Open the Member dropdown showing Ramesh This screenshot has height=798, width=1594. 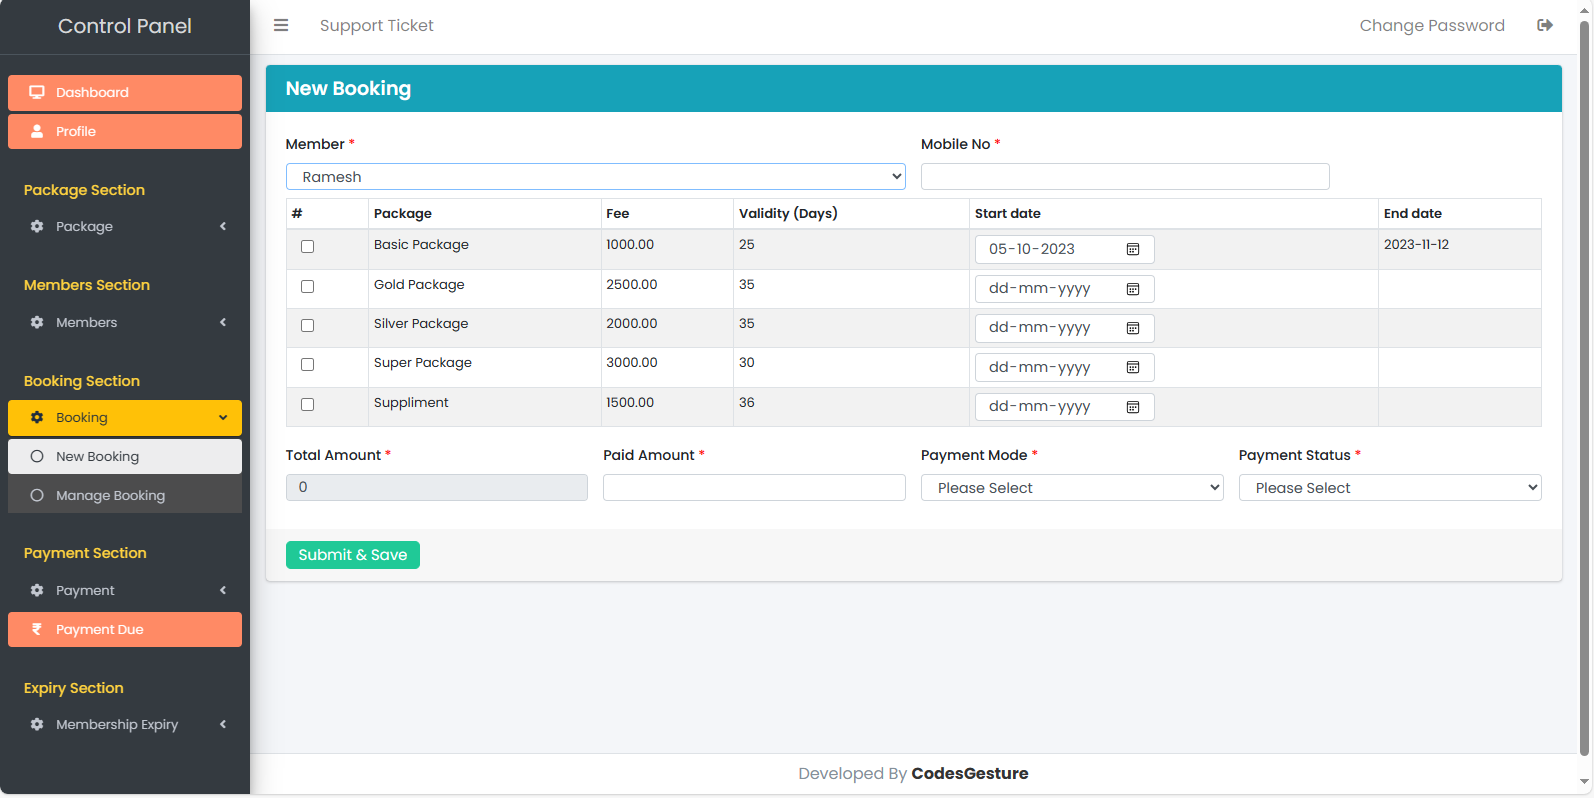[x=596, y=177]
